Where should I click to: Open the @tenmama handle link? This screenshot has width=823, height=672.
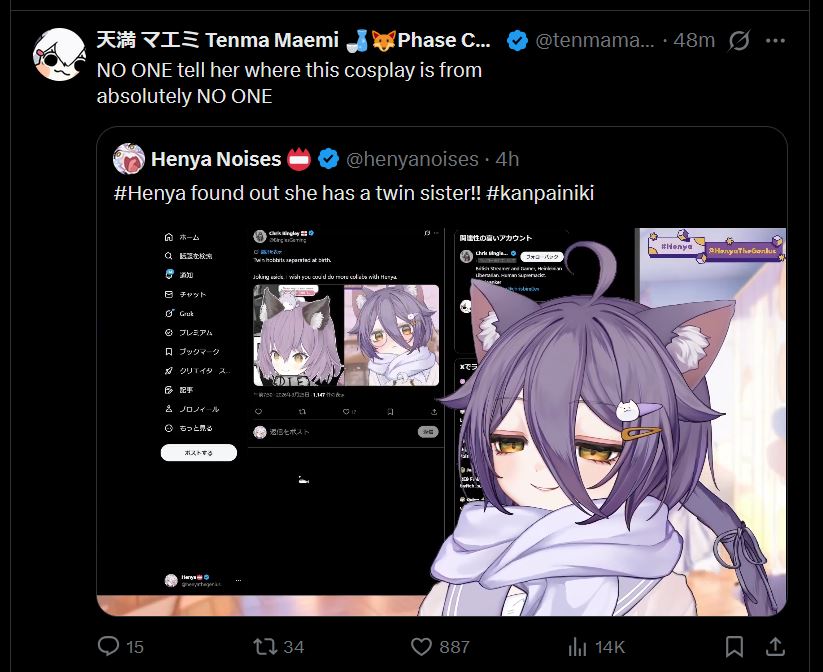click(x=595, y=40)
